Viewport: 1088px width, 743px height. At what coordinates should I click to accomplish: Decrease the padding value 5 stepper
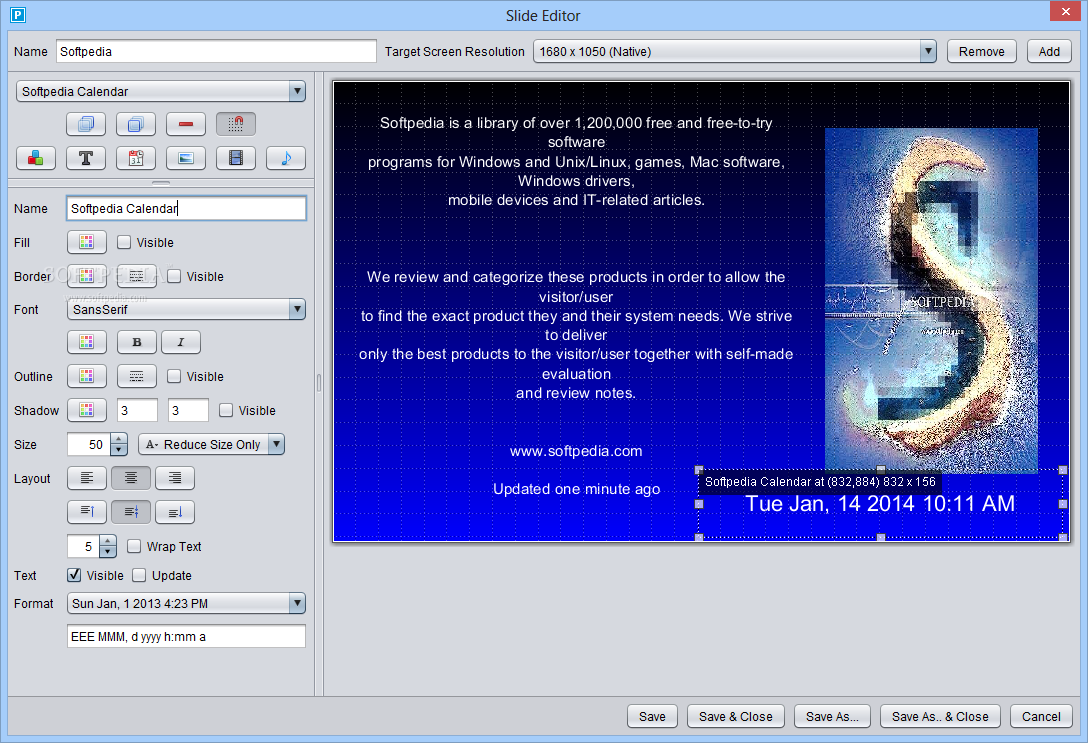(x=108, y=552)
